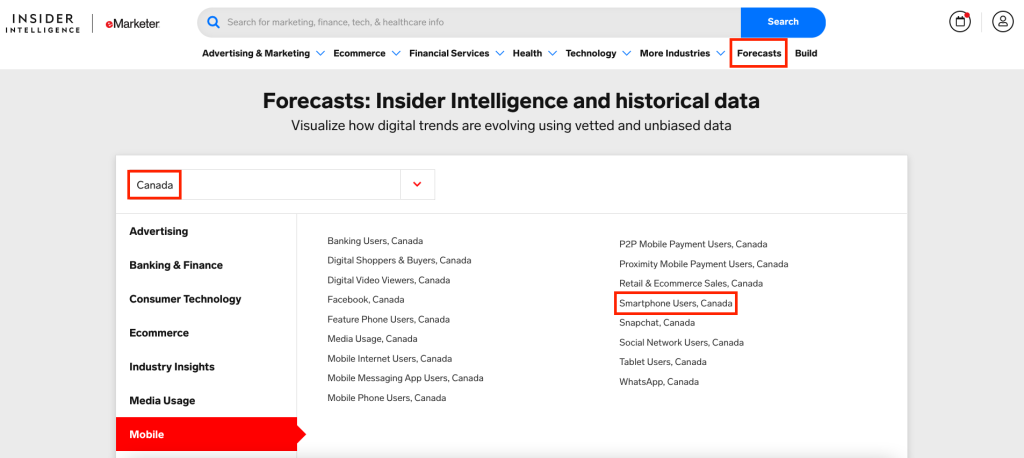
Task: Expand the Financial Services chevron
Action: (x=500, y=54)
